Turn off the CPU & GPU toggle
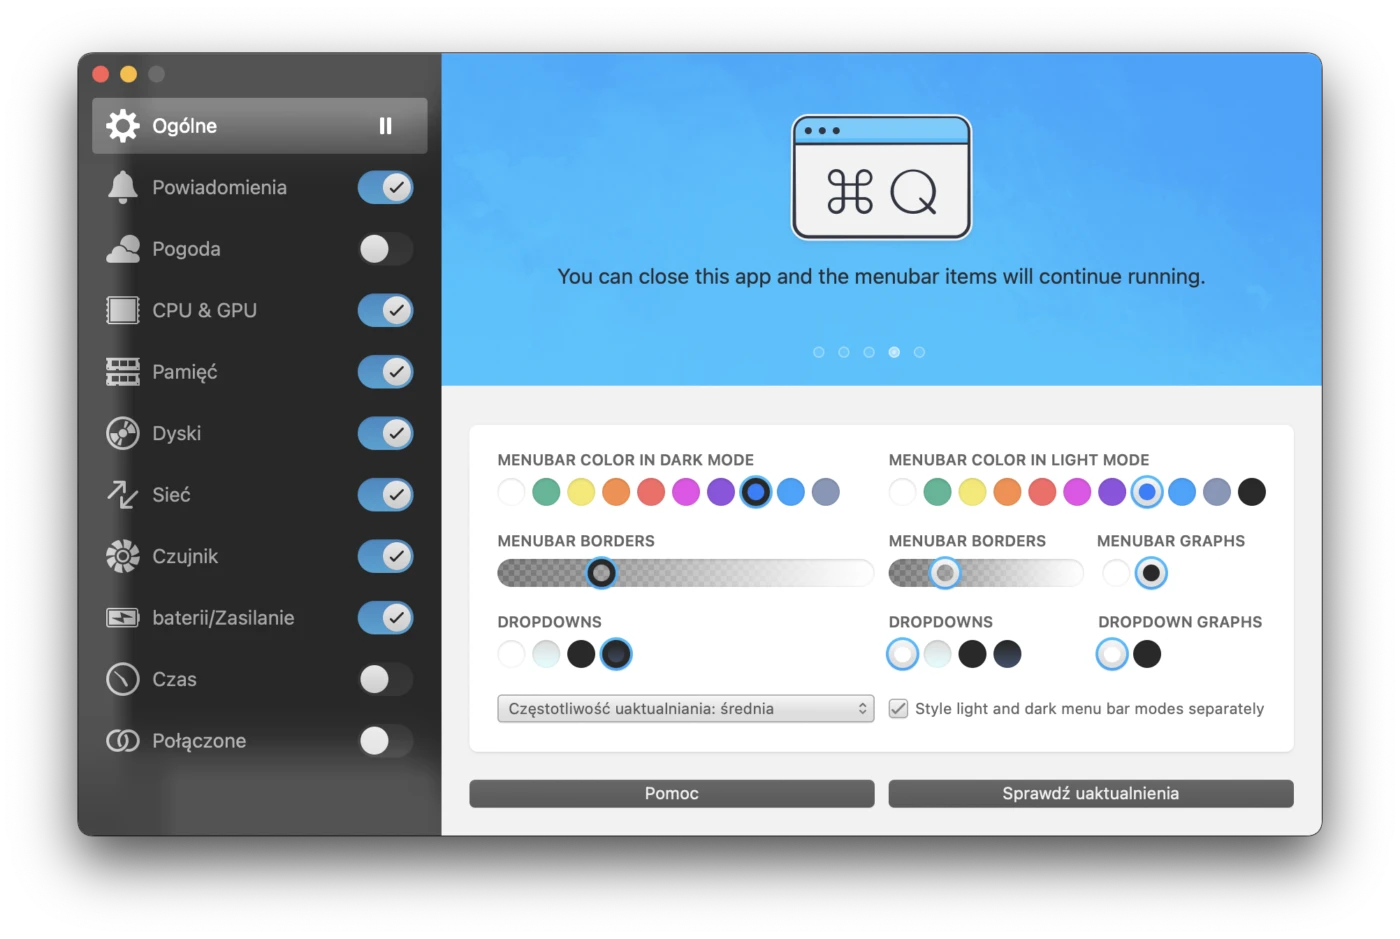 (385, 310)
